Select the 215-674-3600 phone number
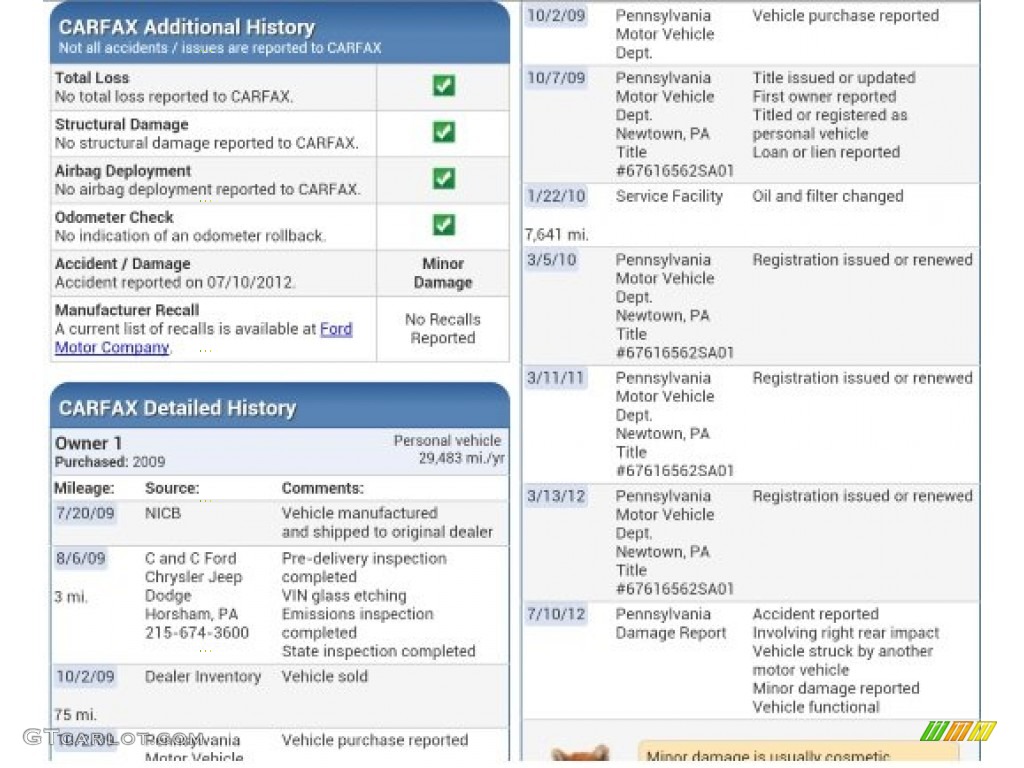This screenshot has width=1024, height=768. point(197,633)
